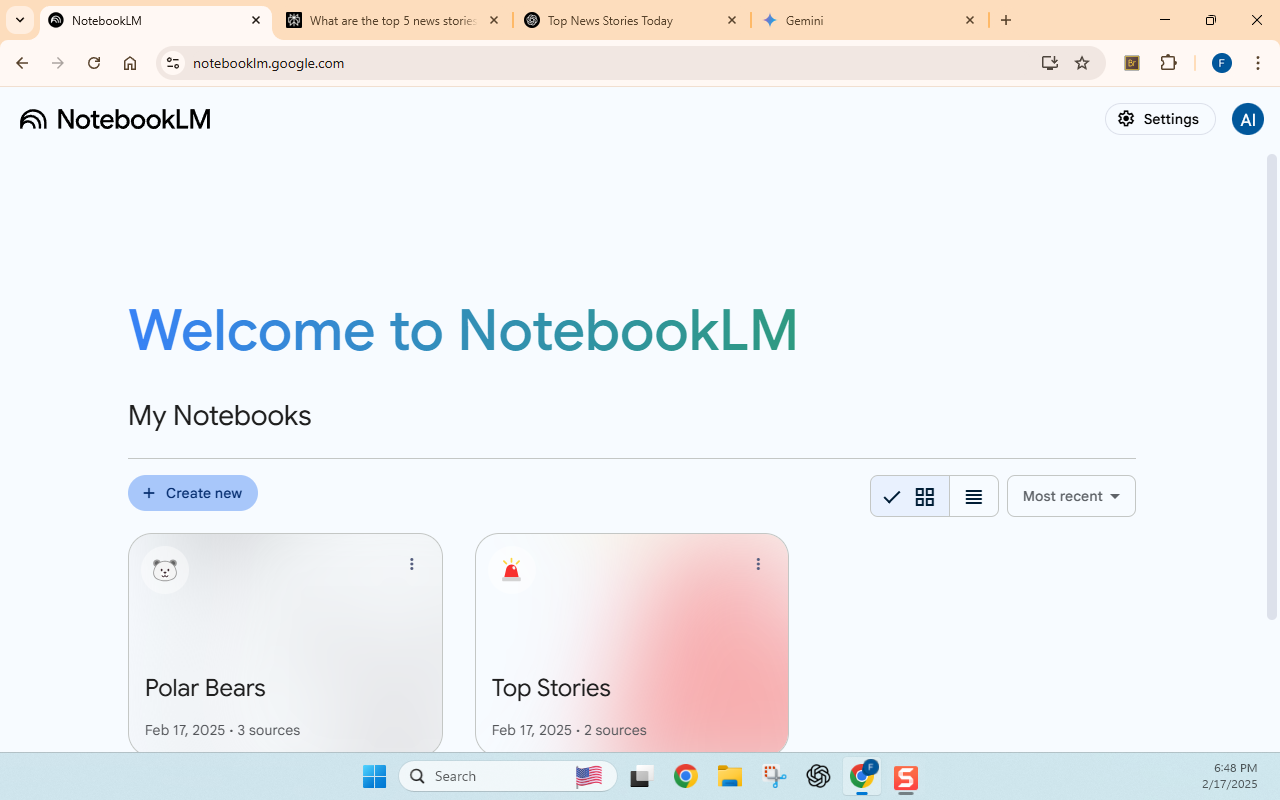This screenshot has height=800, width=1280.
Task: Open the AI account avatar
Action: tap(1247, 119)
